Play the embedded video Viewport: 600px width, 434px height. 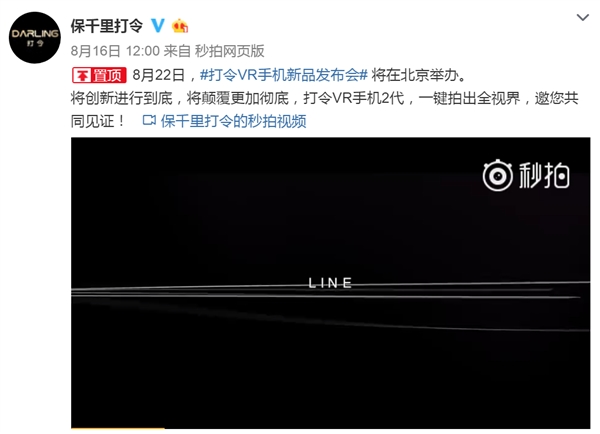point(331,283)
